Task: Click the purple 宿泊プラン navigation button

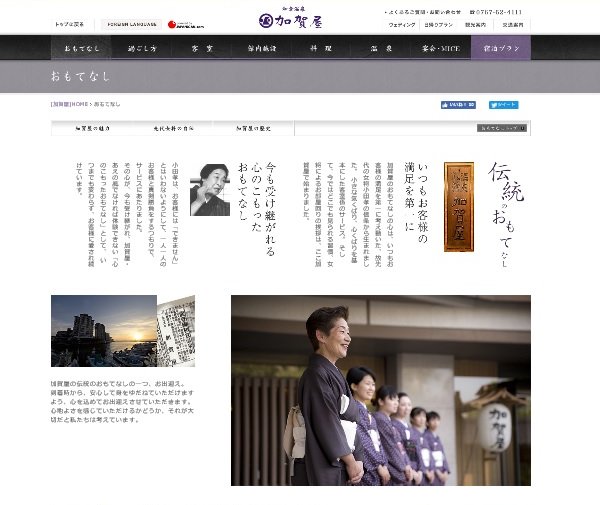Action: [501, 48]
